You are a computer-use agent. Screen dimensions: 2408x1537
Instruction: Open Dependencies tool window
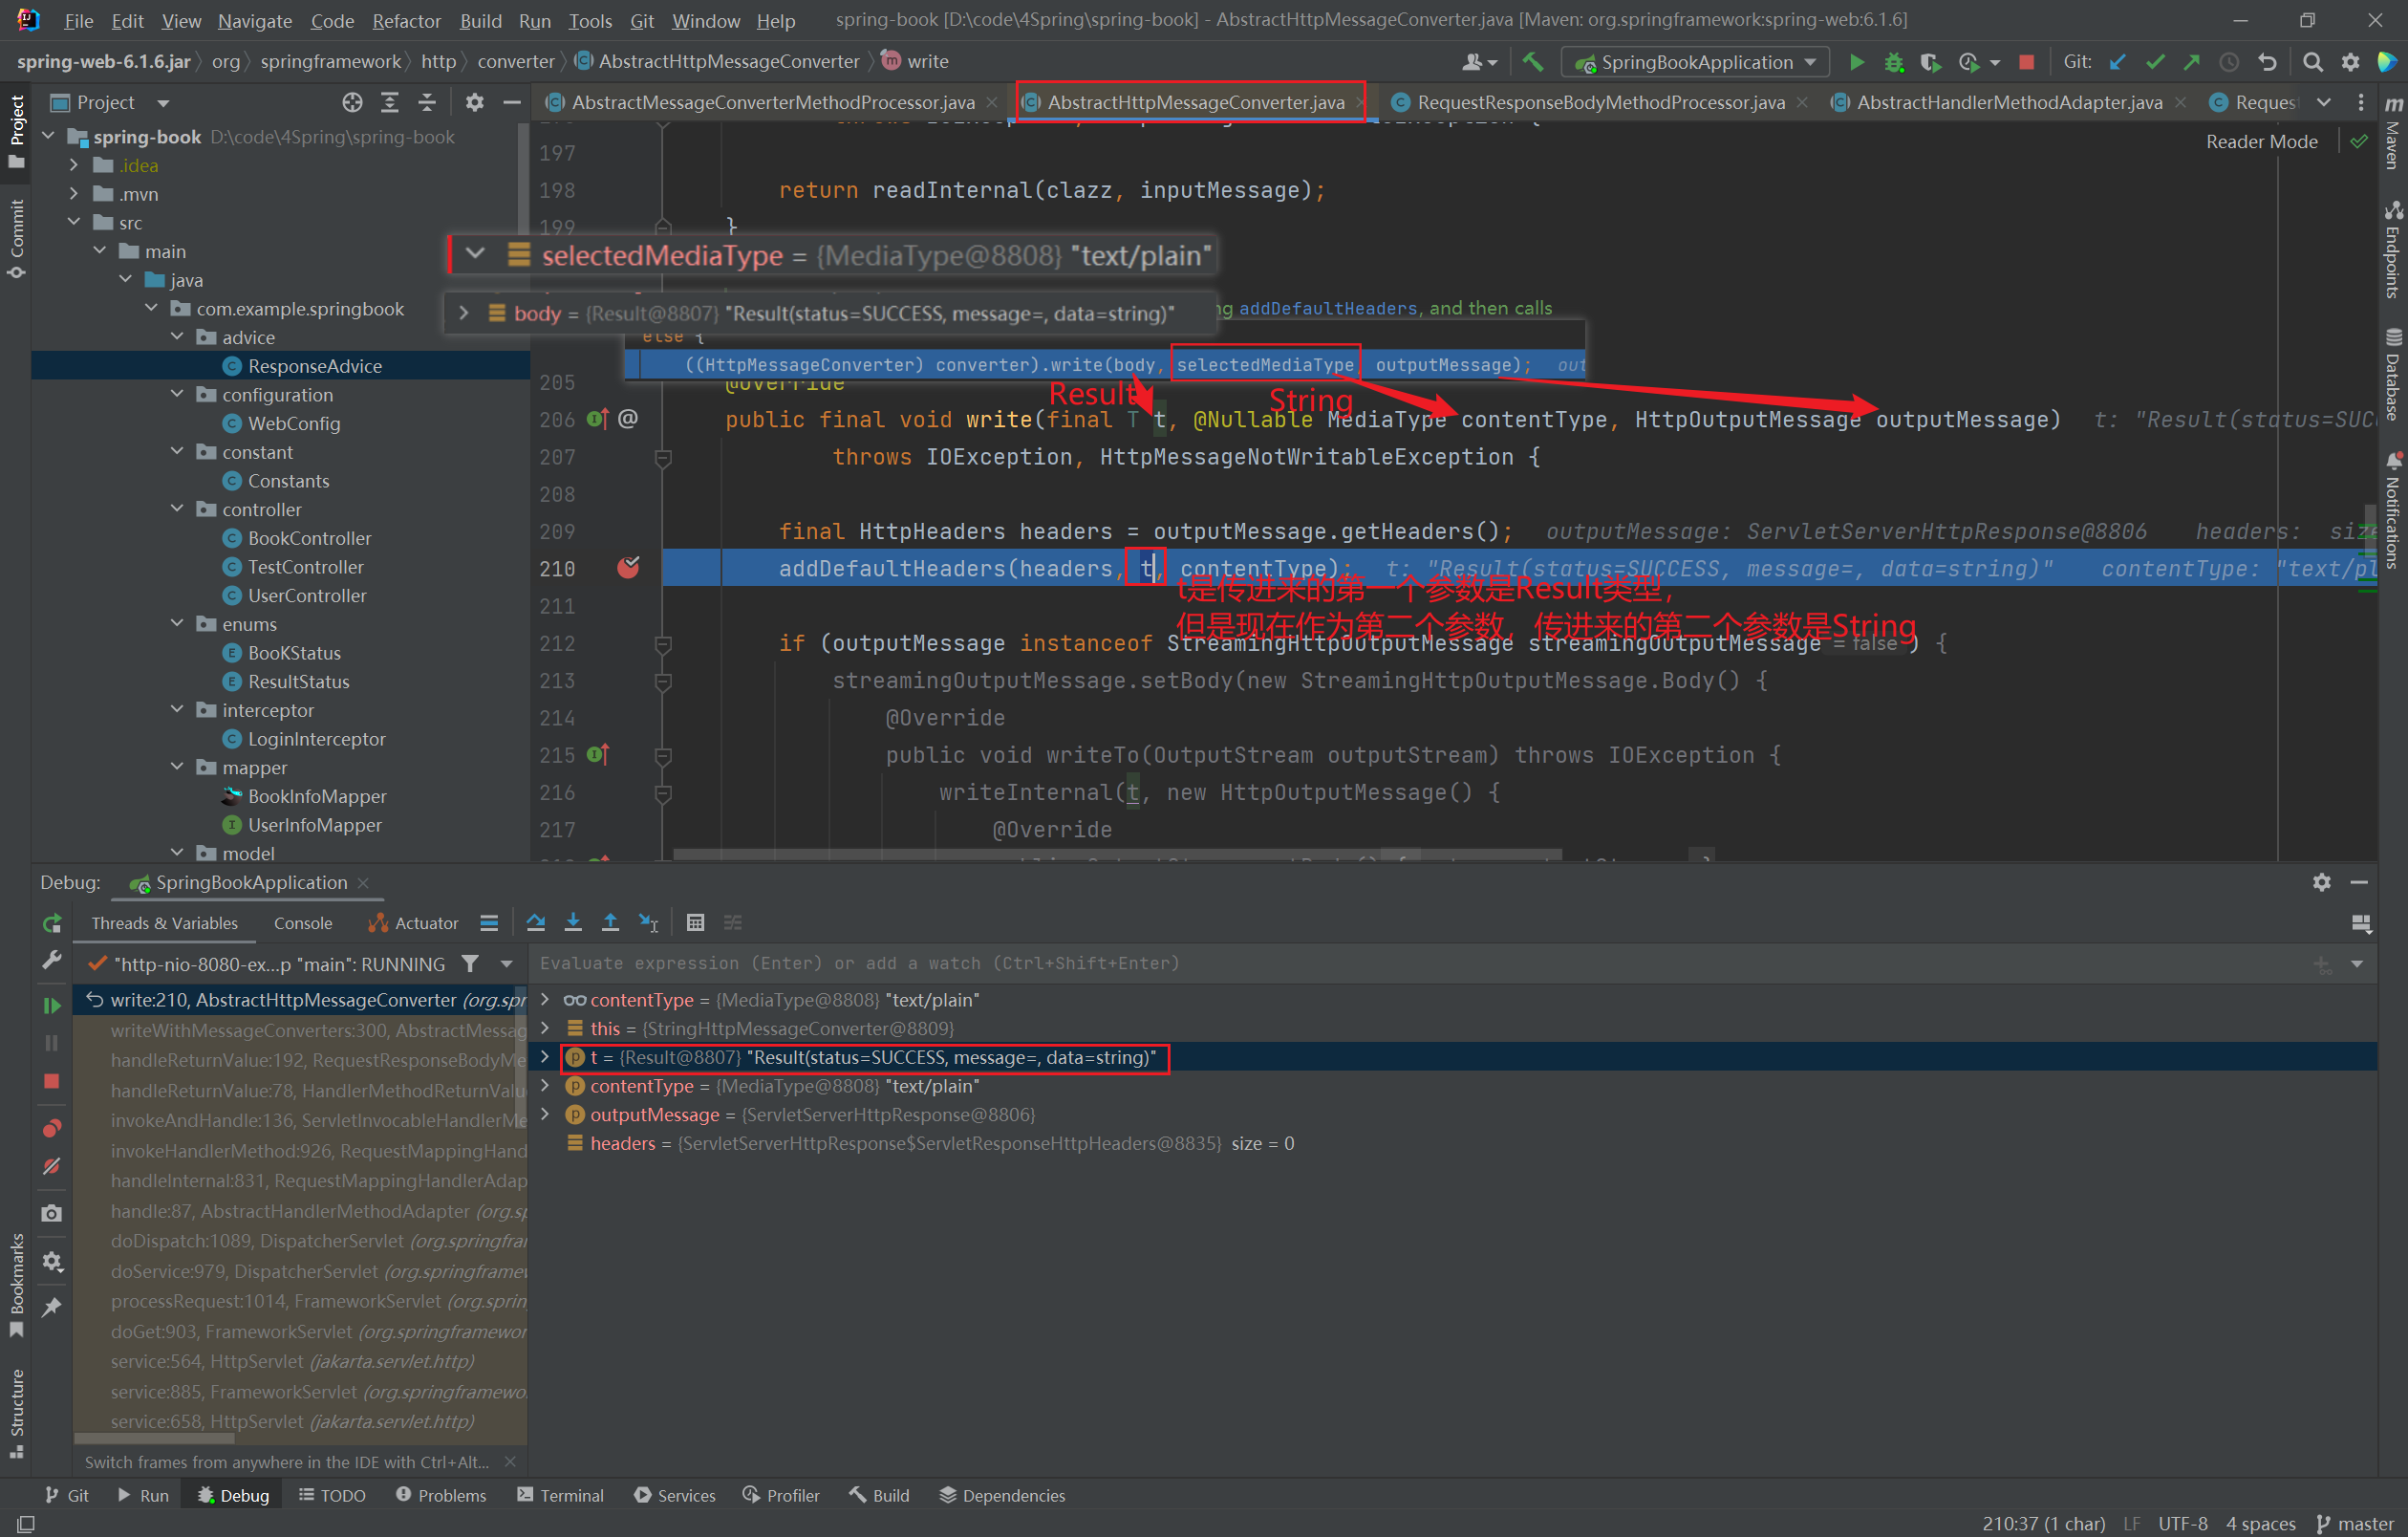(x=1002, y=1496)
